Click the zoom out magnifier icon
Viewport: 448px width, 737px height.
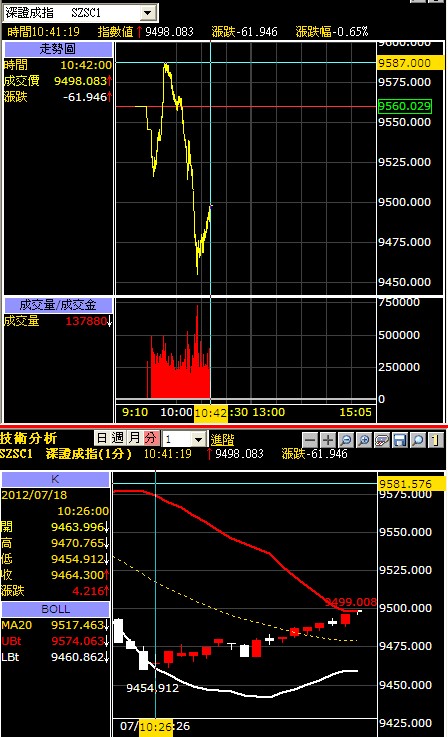click(x=346, y=440)
